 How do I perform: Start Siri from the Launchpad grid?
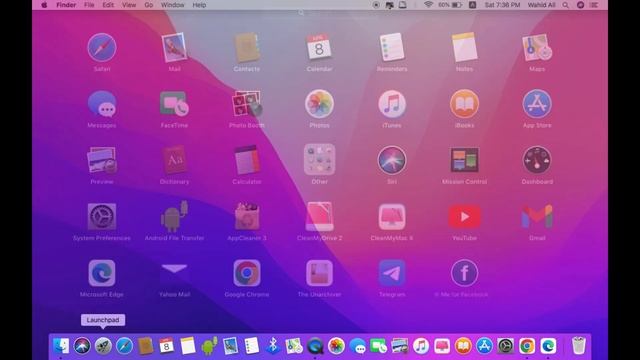tap(392, 160)
